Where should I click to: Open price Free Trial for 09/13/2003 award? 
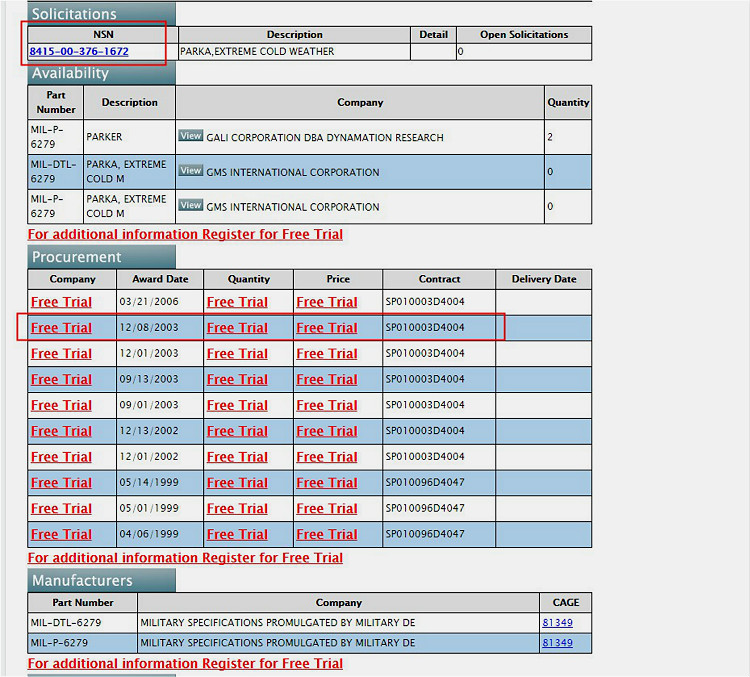tap(327, 379)
